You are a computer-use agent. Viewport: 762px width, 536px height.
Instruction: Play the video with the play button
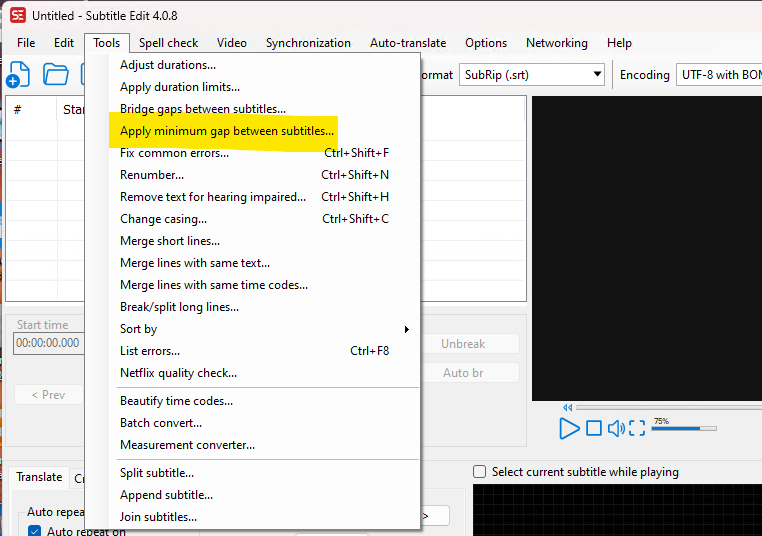click(569, 429)
